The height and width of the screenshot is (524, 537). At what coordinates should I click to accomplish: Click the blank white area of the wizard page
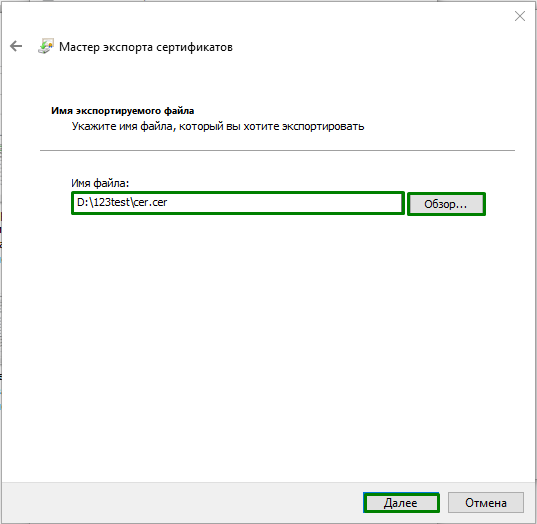coord(267,342)
